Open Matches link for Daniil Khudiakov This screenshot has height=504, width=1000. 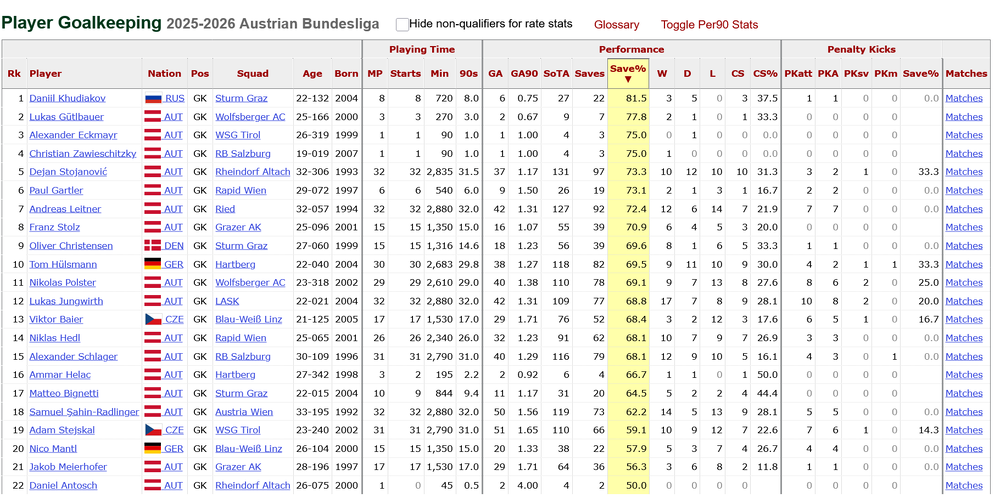tap(964, 98)
